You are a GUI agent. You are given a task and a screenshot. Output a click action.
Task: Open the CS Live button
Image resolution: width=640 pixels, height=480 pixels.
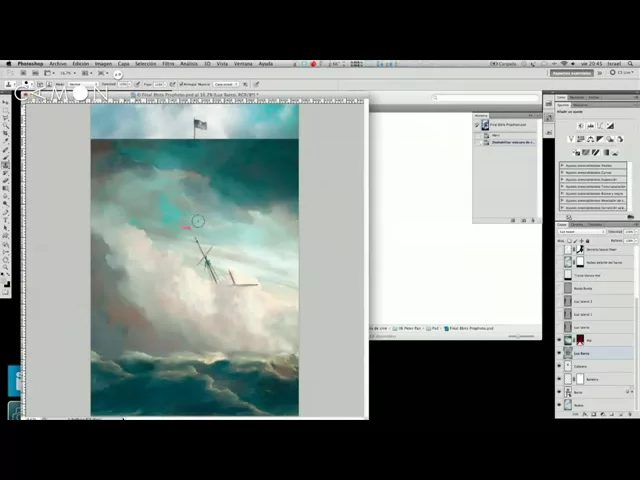coord(622,73)
